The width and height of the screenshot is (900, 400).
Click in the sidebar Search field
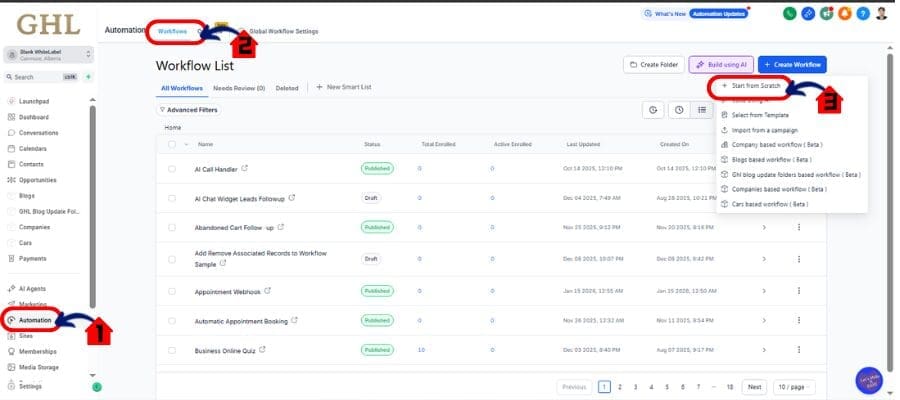41,77
